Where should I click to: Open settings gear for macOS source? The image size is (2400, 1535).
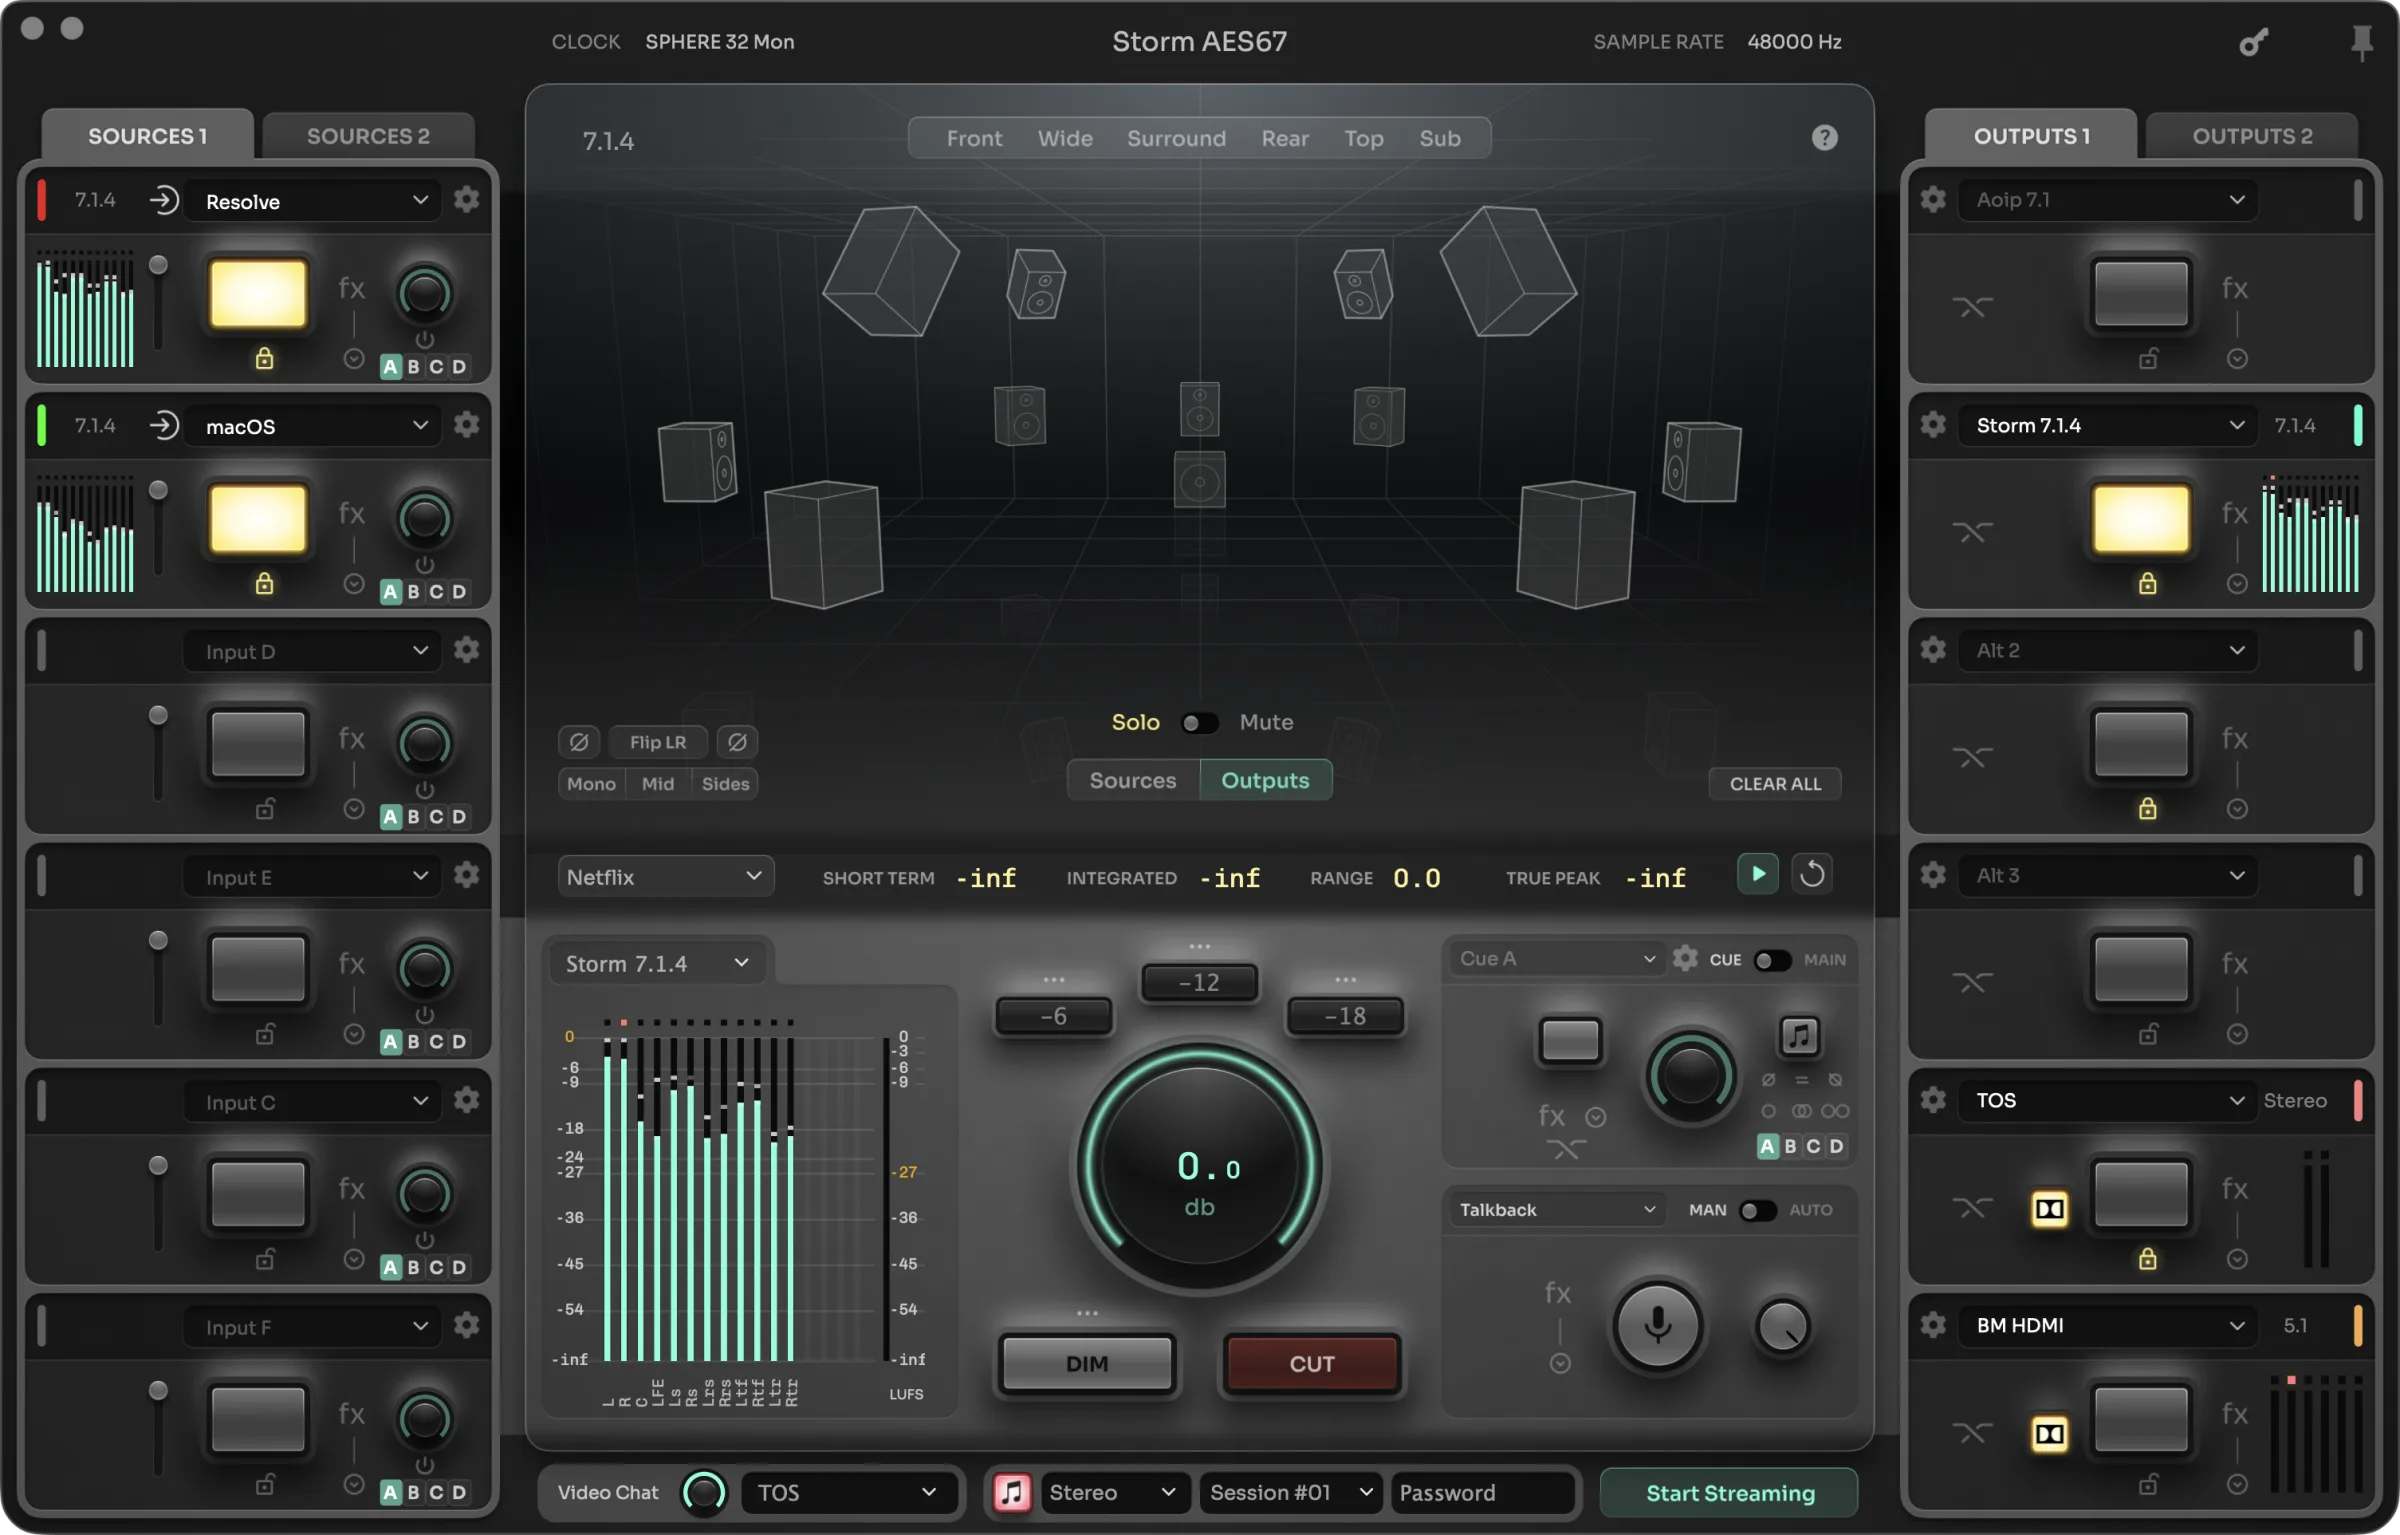pos(466,425)
